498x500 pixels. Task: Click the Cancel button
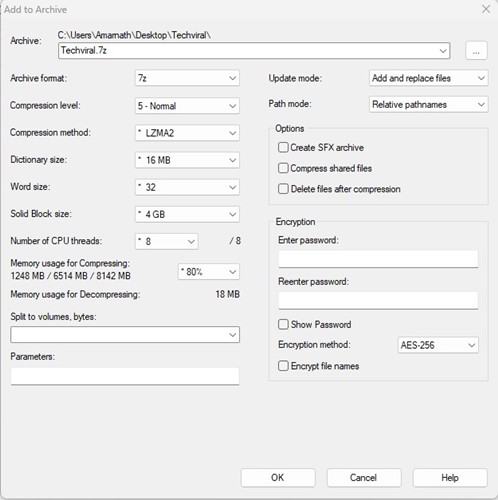tap(364, 478)
